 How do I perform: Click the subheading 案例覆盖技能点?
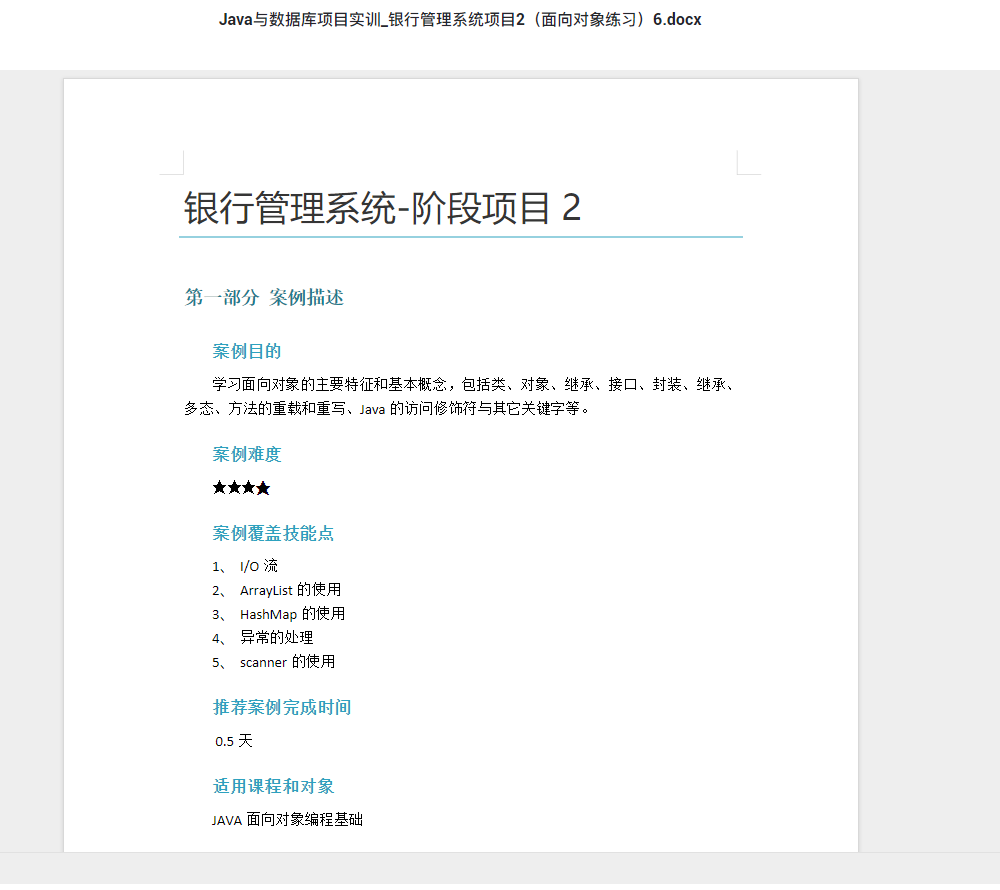[x=273, y=534]
